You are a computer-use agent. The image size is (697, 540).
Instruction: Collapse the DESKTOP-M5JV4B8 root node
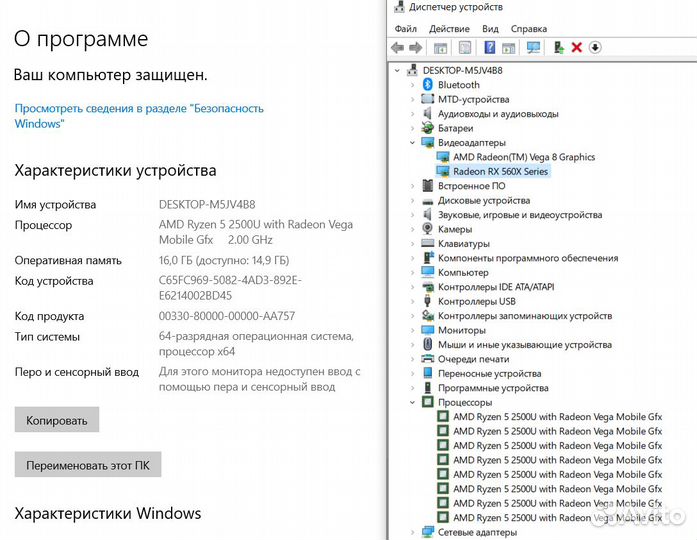click(x=397, y=70)
